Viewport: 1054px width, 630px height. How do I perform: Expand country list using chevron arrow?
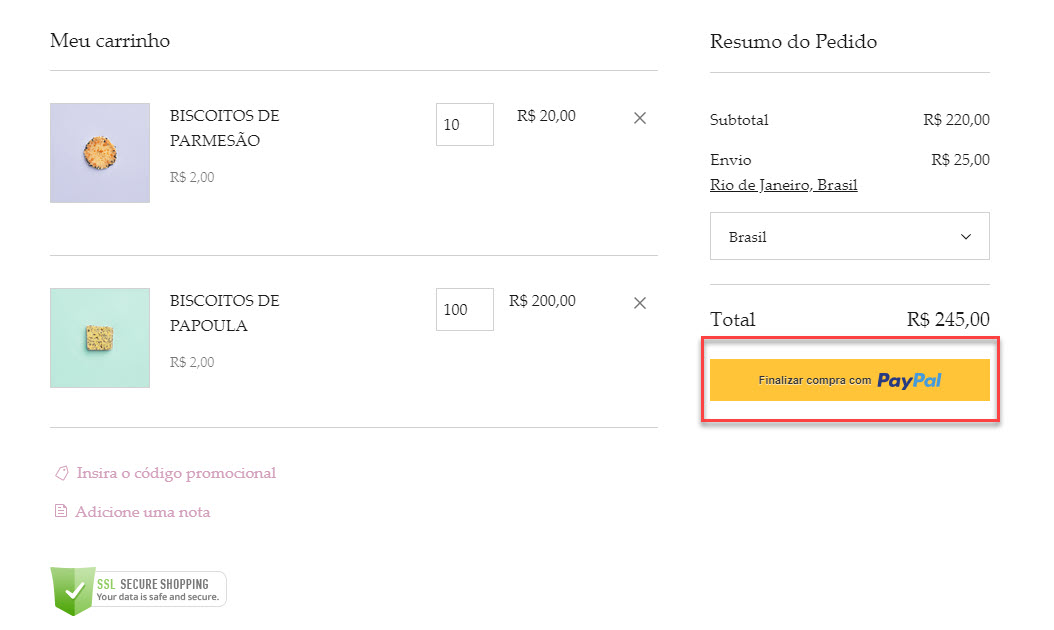tap(965, 237)
